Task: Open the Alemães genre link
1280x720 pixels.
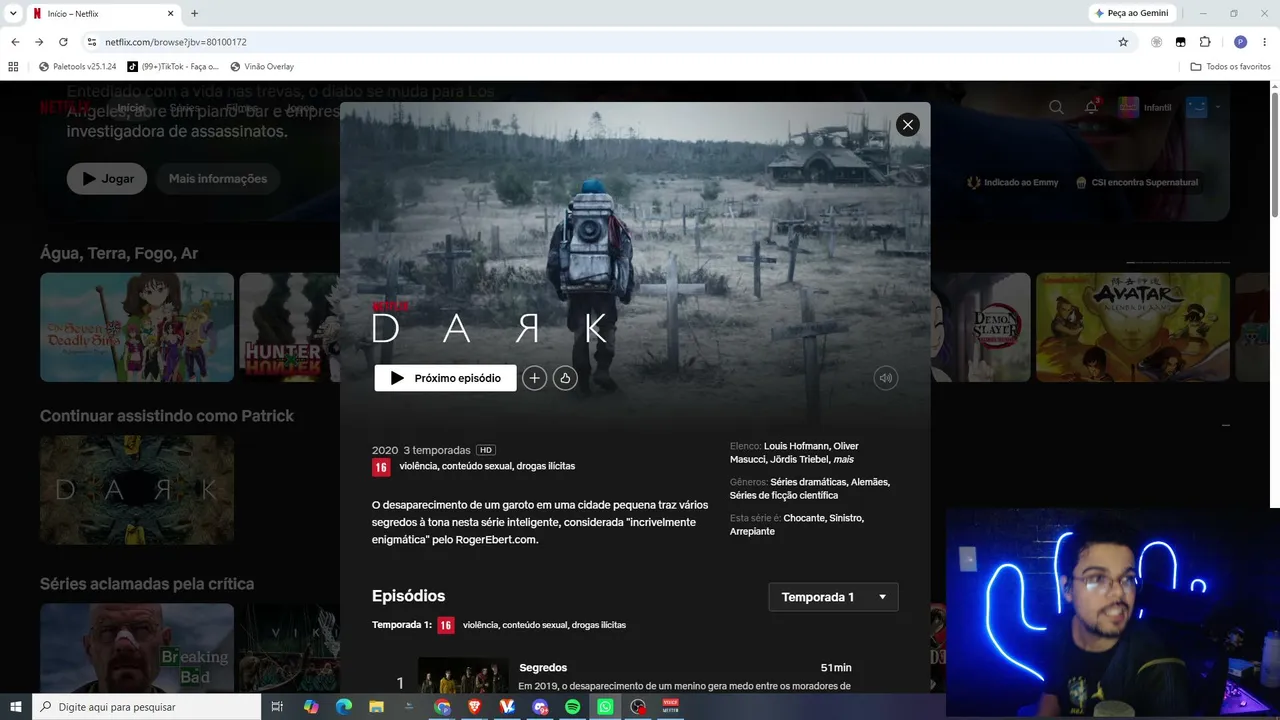Action: 869,482
